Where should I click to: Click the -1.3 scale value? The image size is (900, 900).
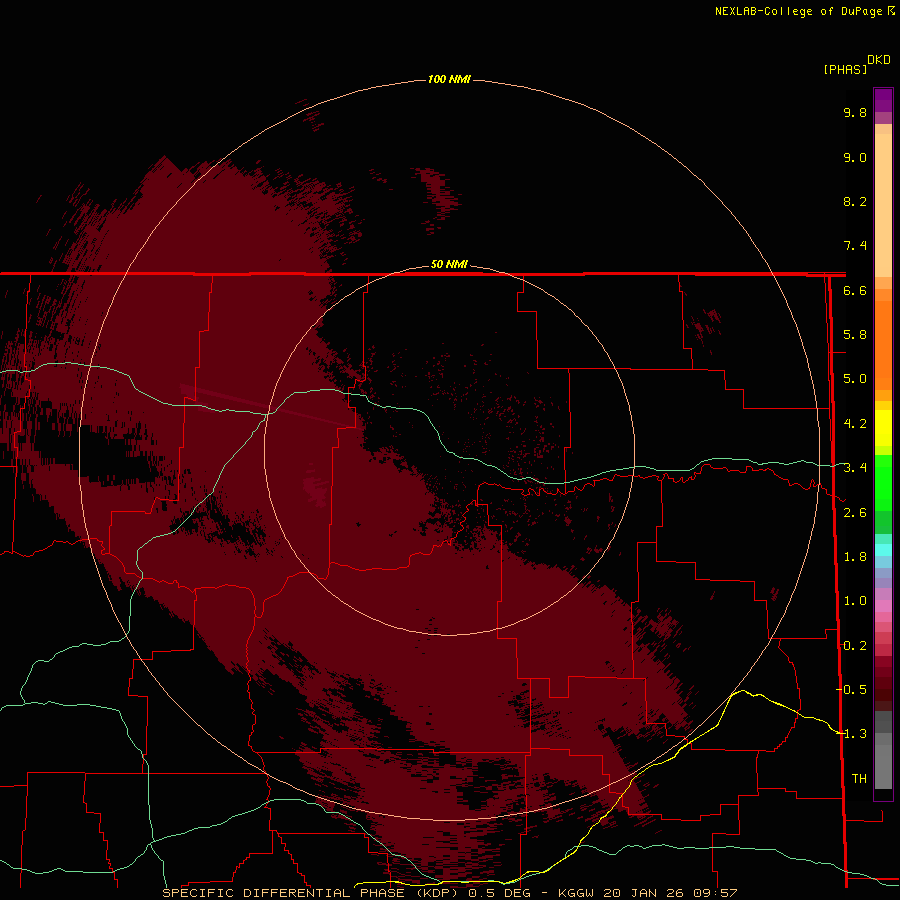coord(851,734)
